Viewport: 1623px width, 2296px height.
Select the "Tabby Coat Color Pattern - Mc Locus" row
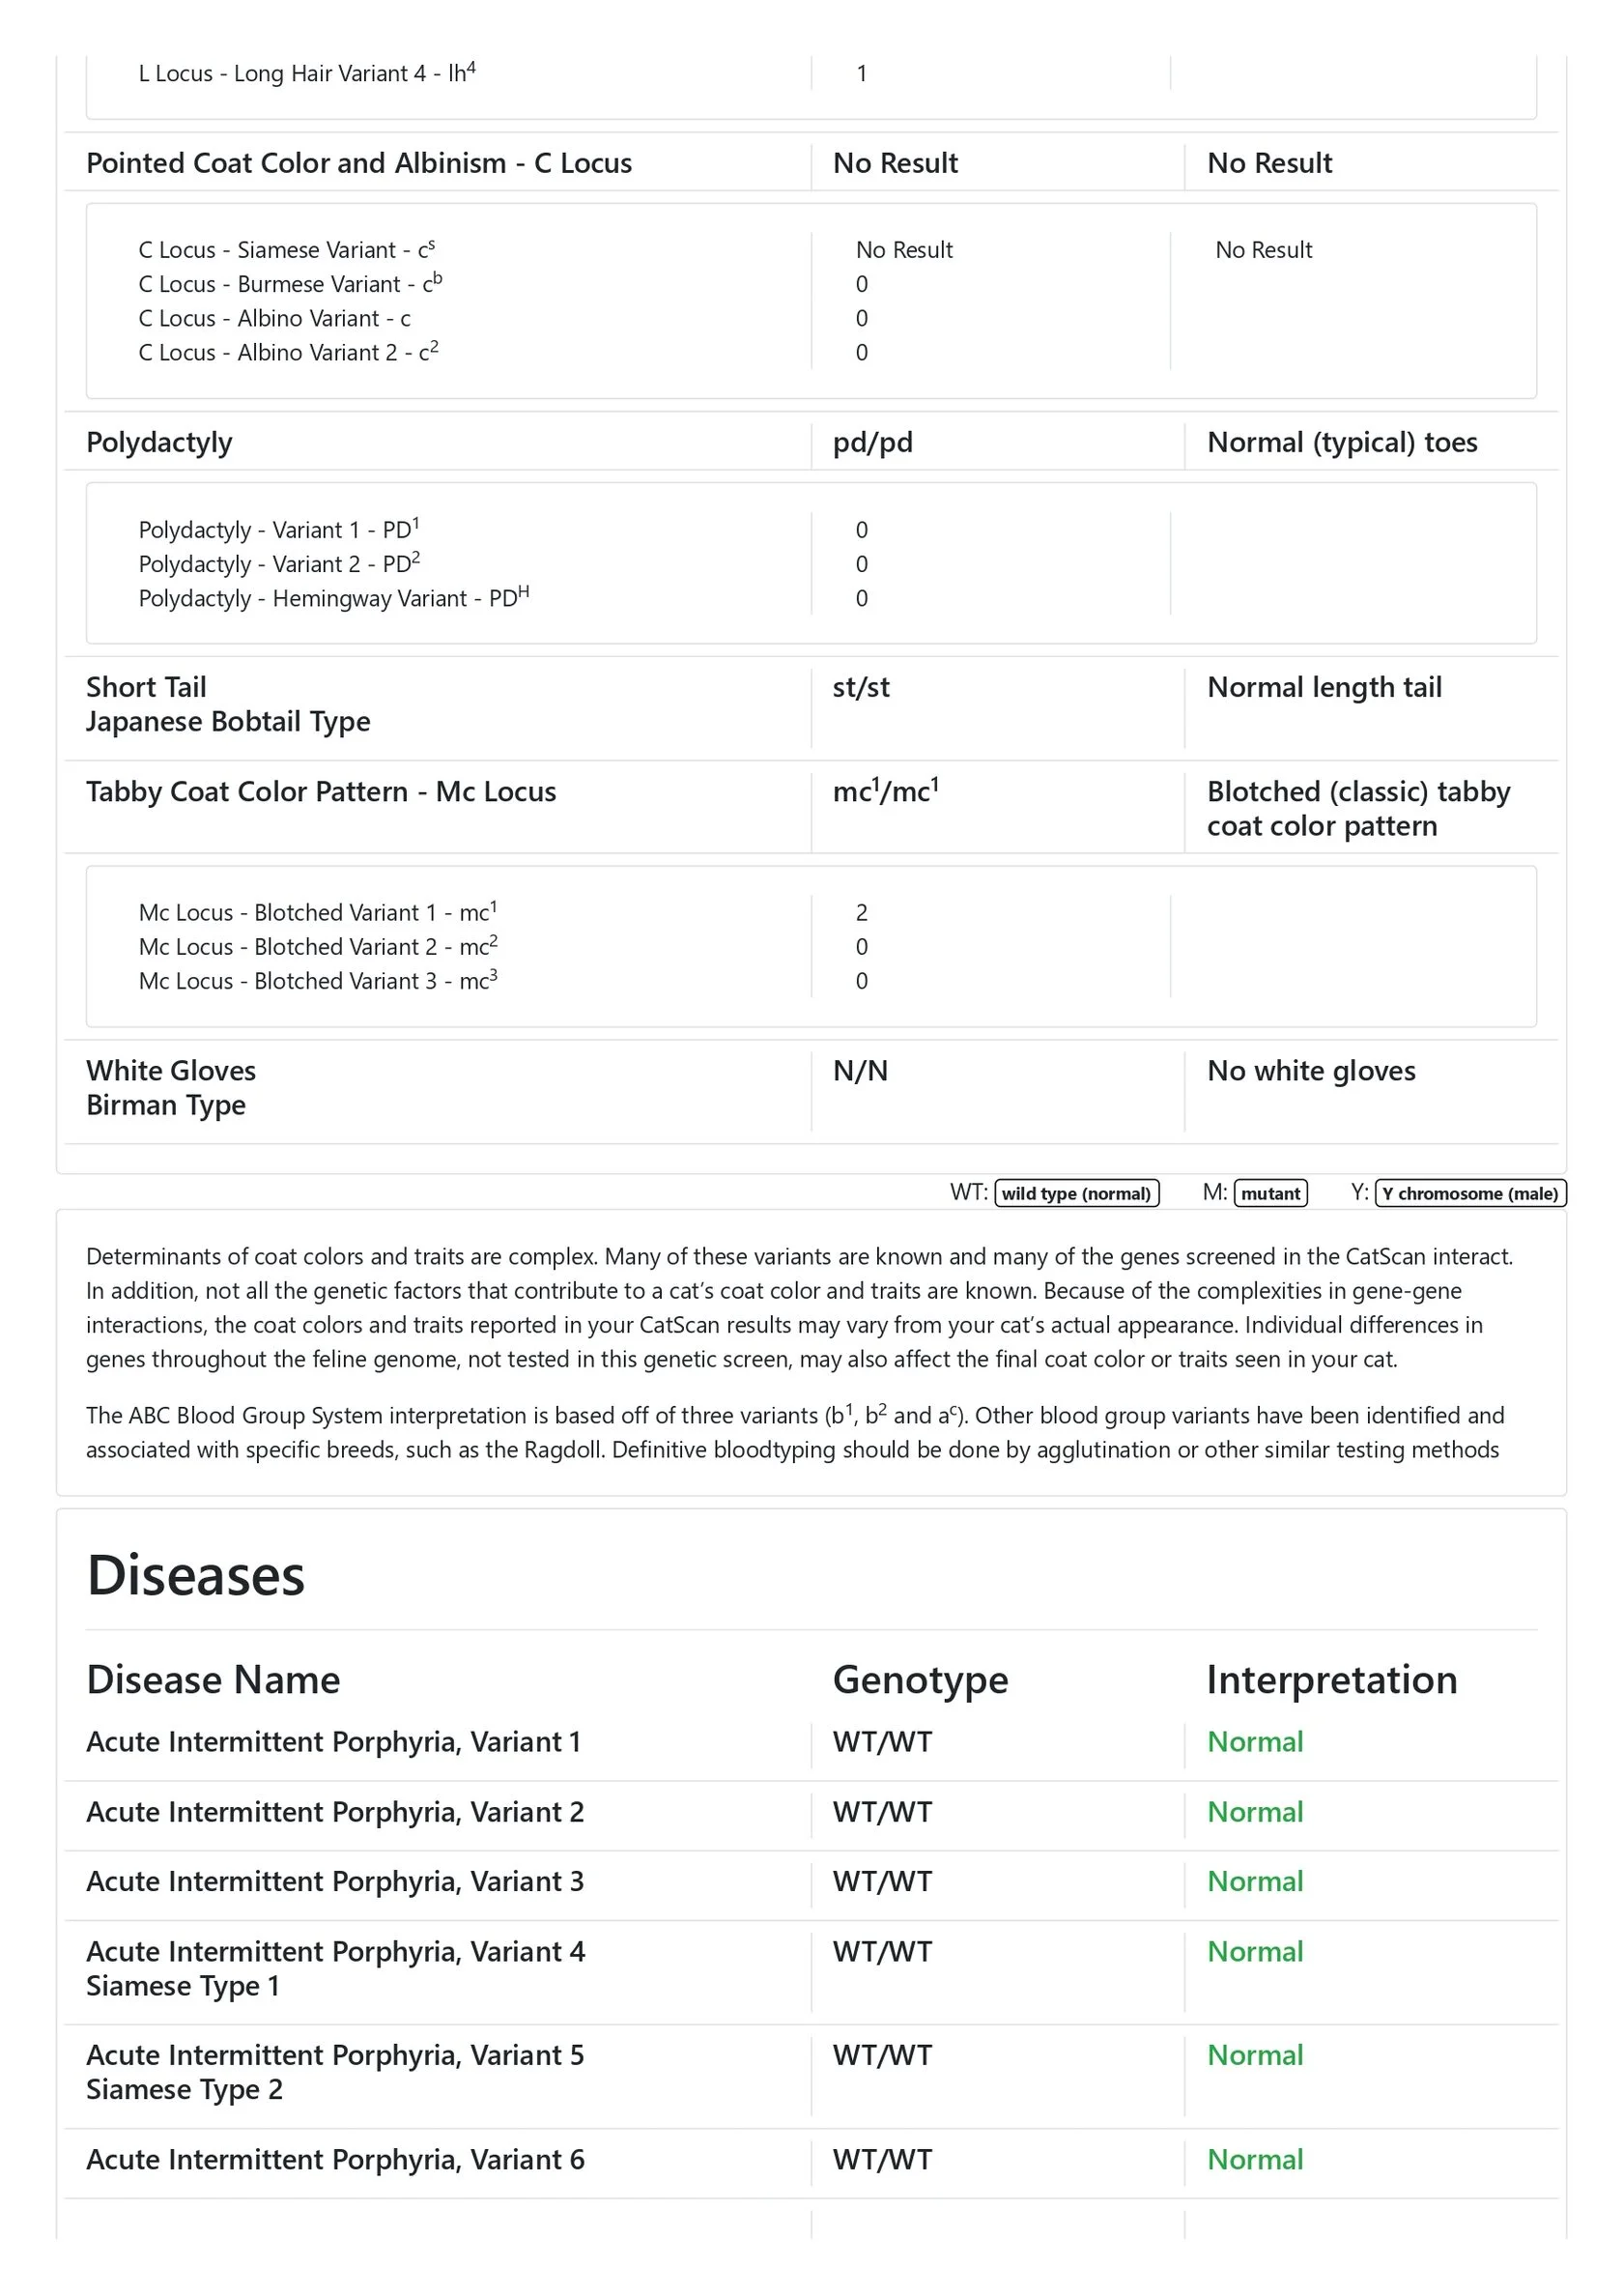click(x=321, y=792)
